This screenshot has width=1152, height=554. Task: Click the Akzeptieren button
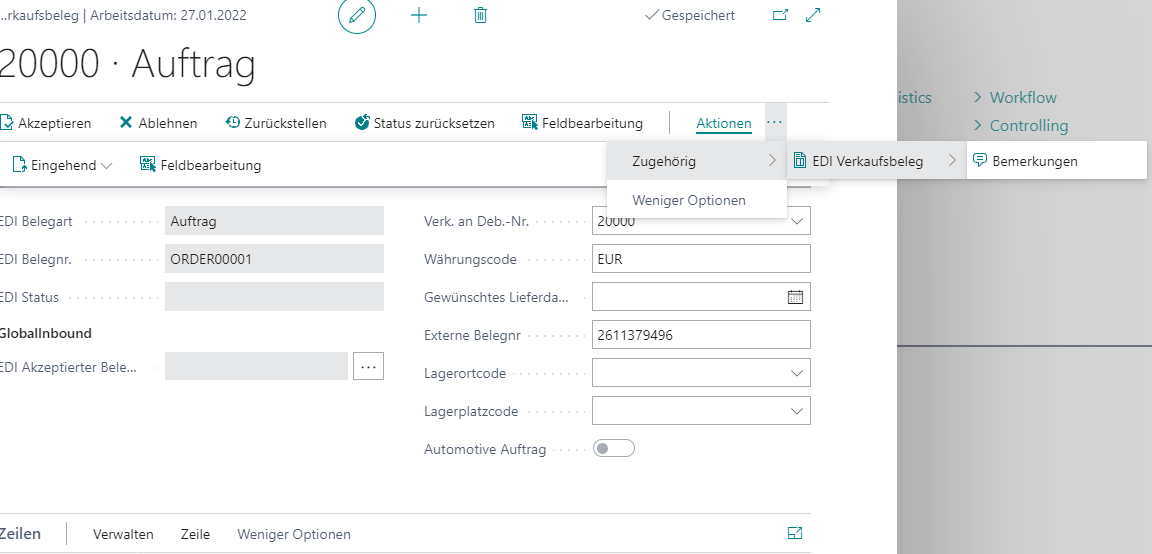(x=46, y=123)
